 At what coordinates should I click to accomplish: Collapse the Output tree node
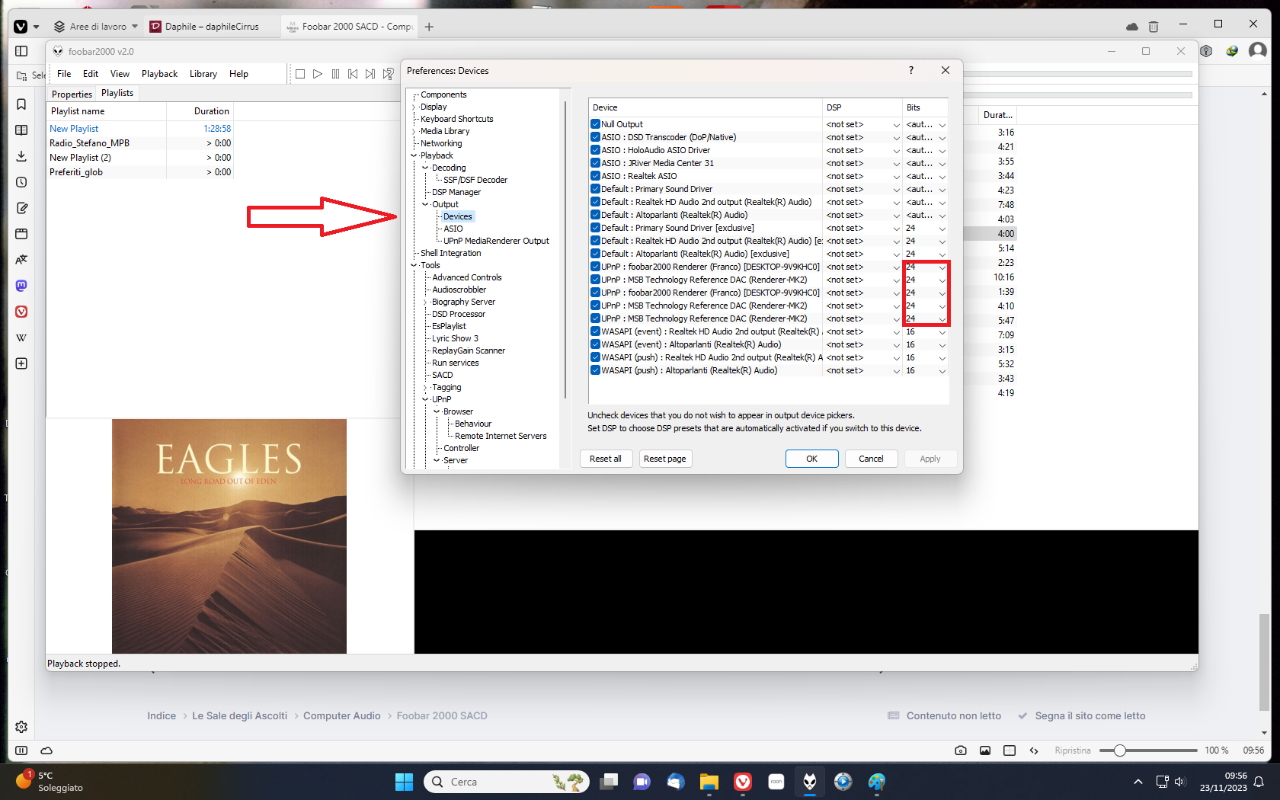click(x=425, y=204)
